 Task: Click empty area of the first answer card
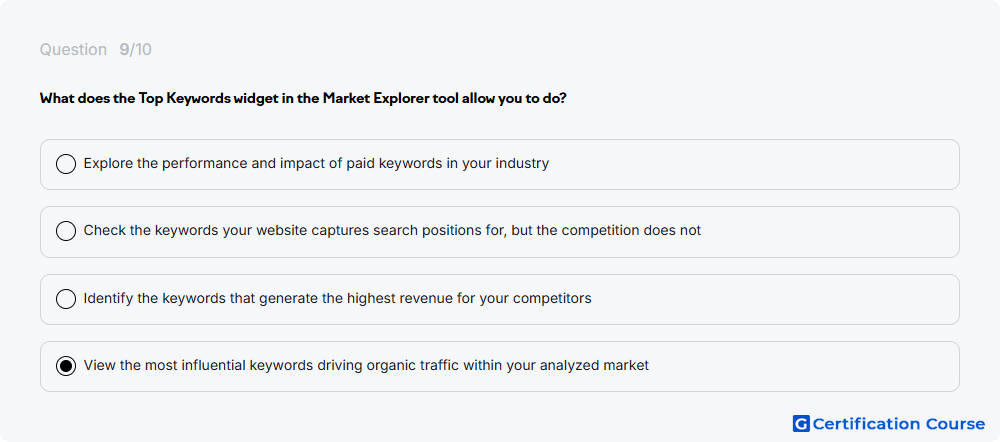(753, 165)
